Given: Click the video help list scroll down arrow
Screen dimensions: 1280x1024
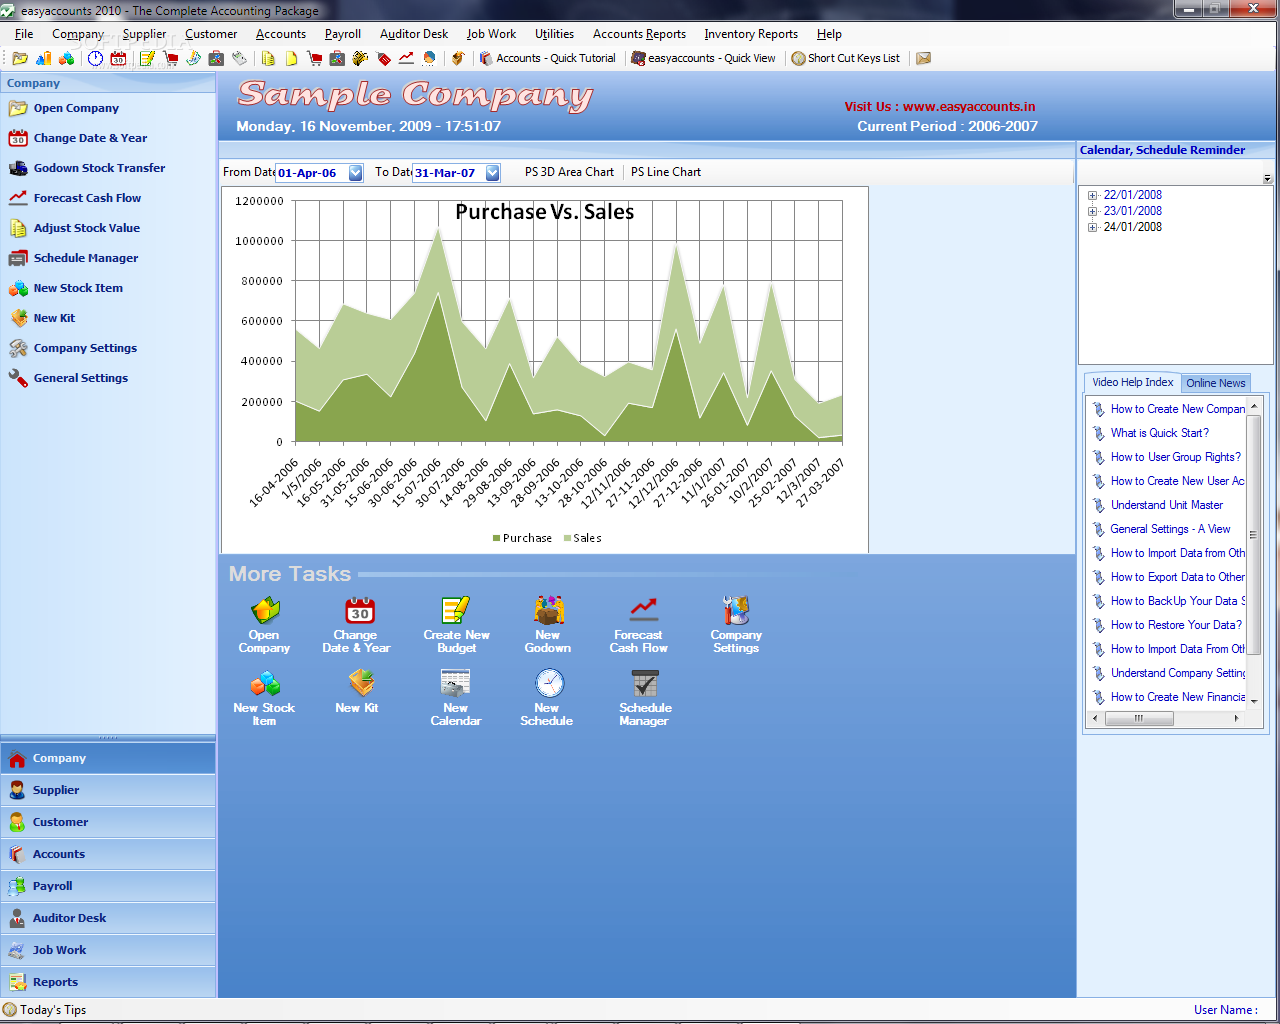Looking at the screenshot, I should coord(1254,702).
